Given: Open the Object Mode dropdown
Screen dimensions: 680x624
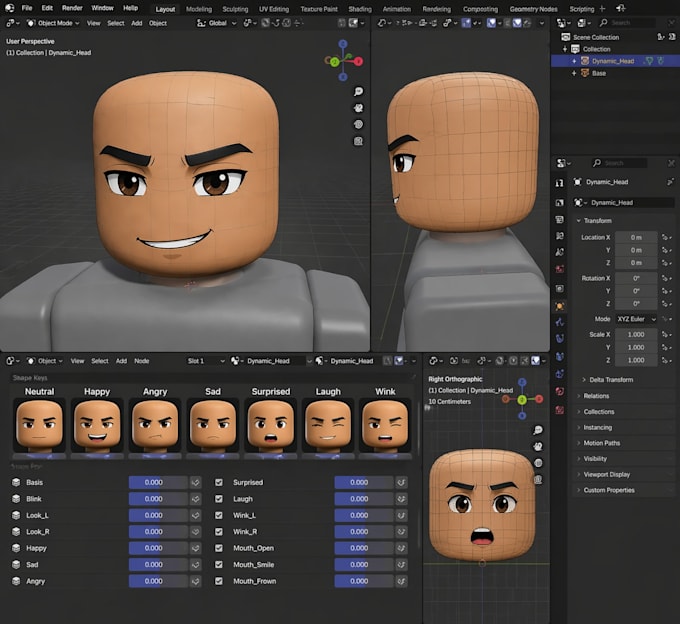Looking at the screenshot, I should coord(53,23).
